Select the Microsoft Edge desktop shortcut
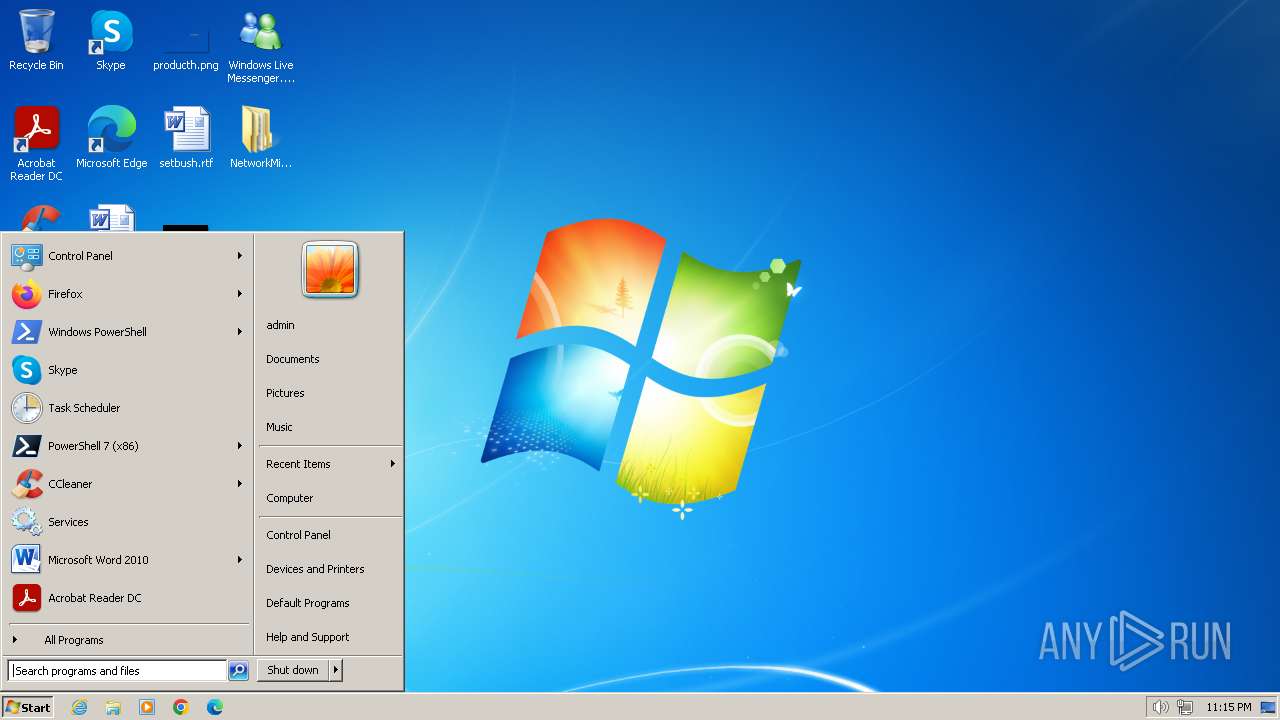 111,138
